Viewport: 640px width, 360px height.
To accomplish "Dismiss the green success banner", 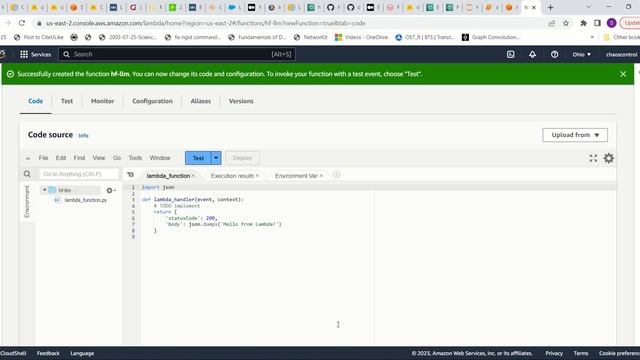I will (623, 74).
